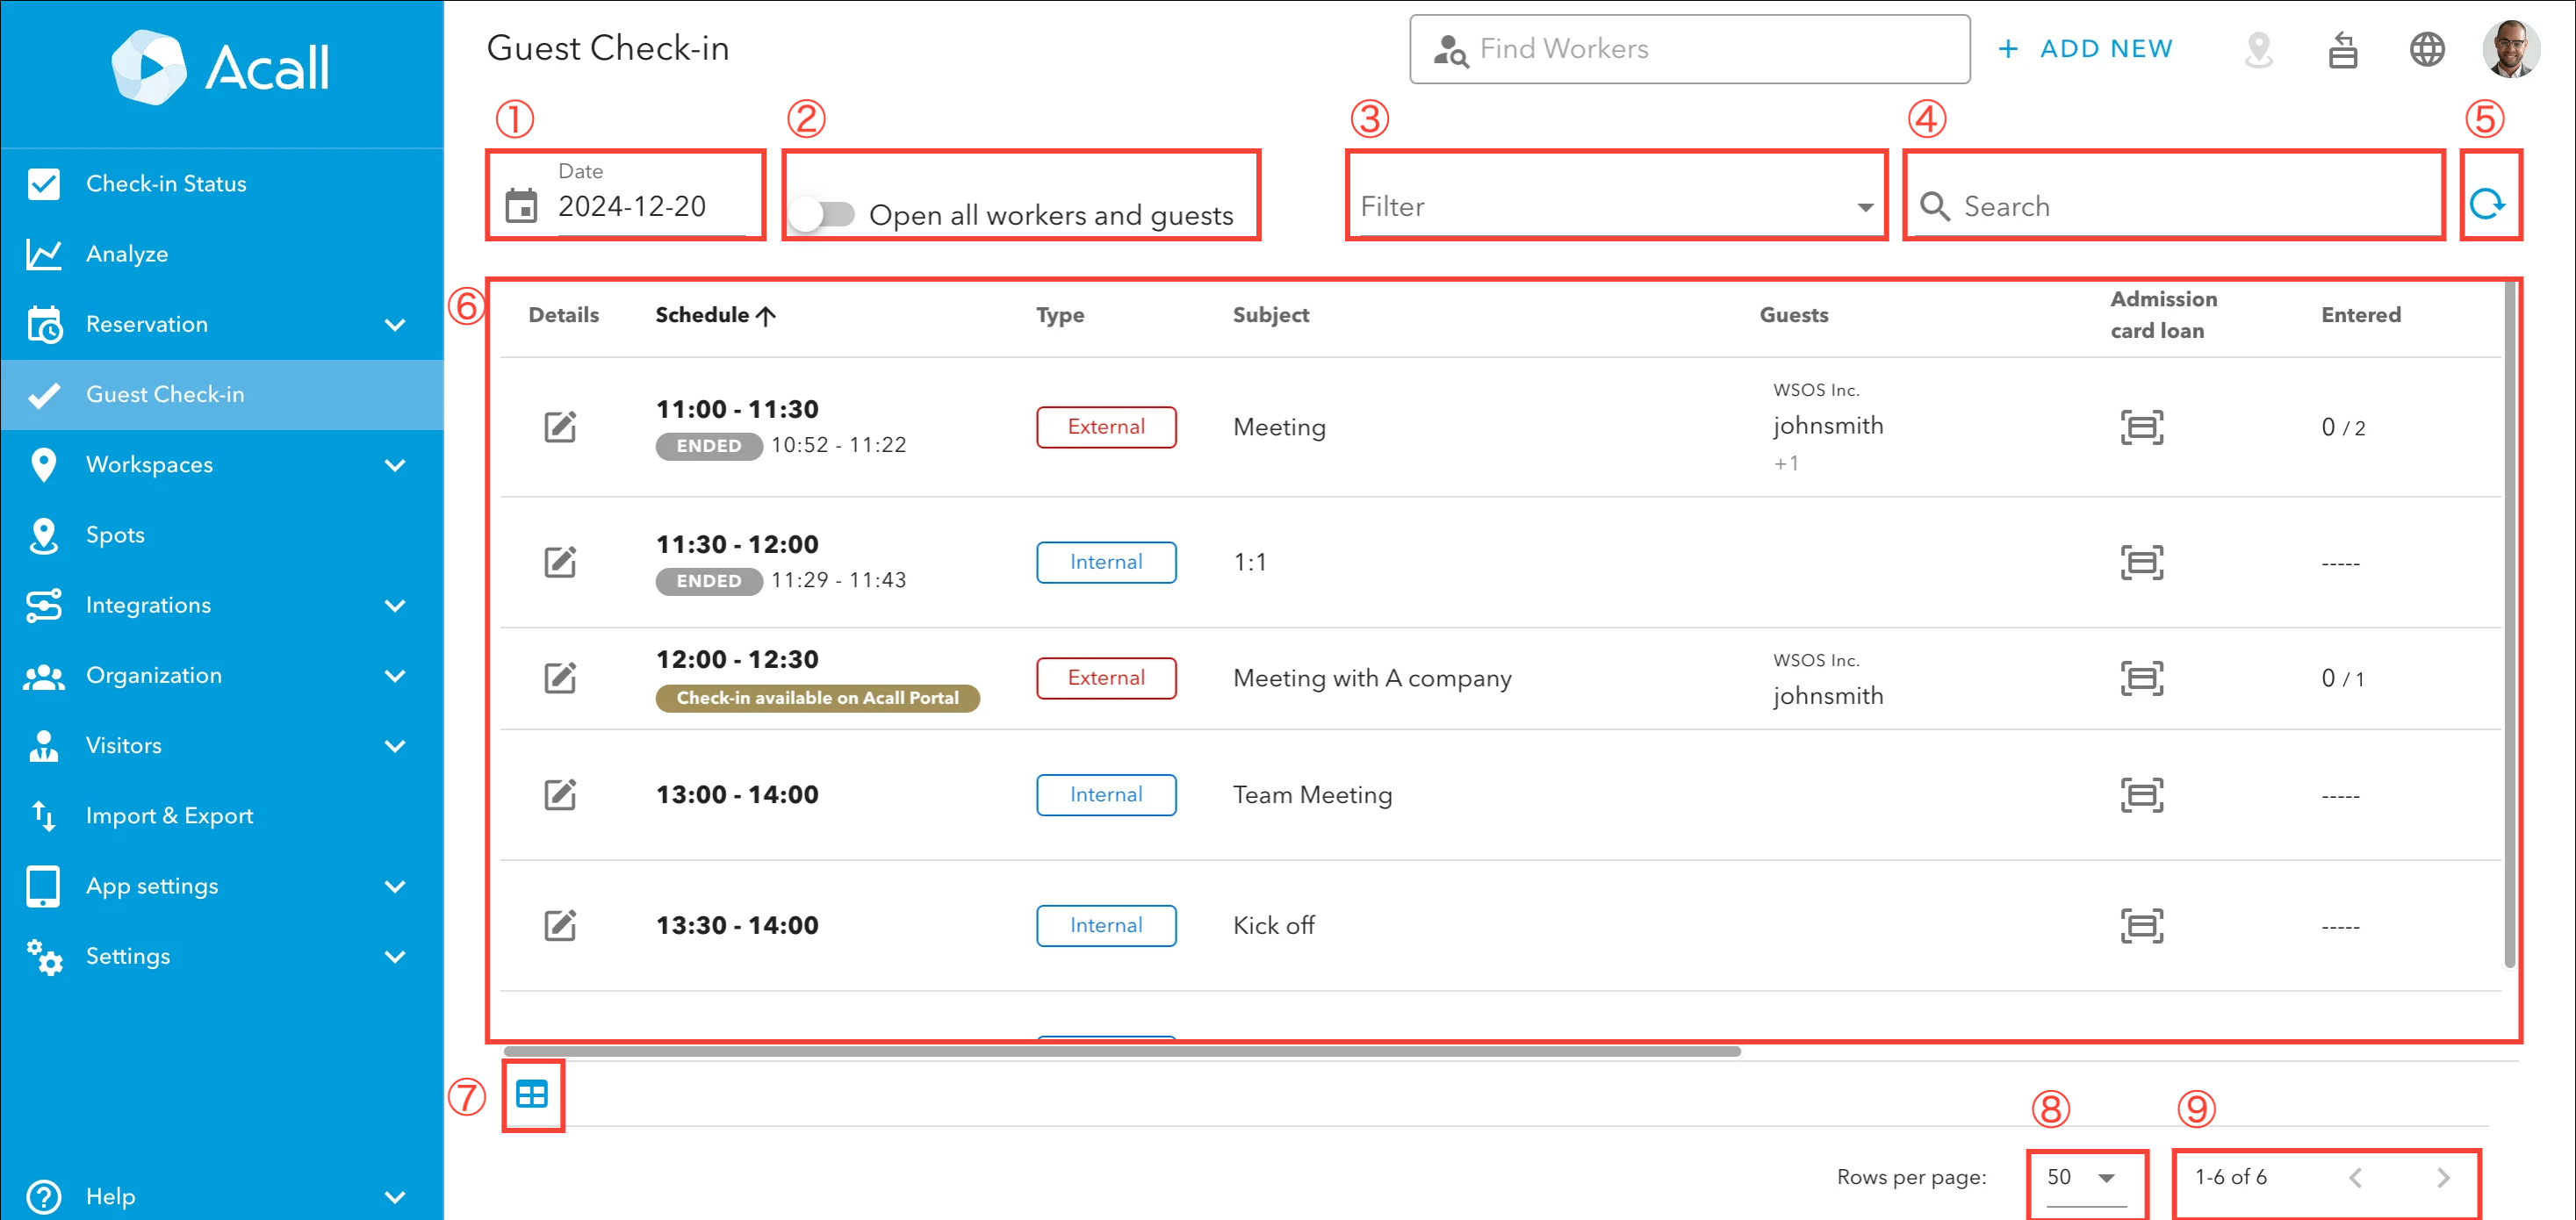Open the Rows per page dropdown
This screenshot has width=2576, height=1220.
click(x=2085, y=1178)
